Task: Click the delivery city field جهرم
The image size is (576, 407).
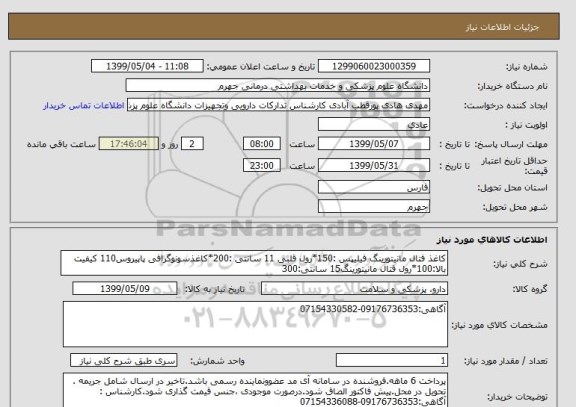Action: [374, 206]
